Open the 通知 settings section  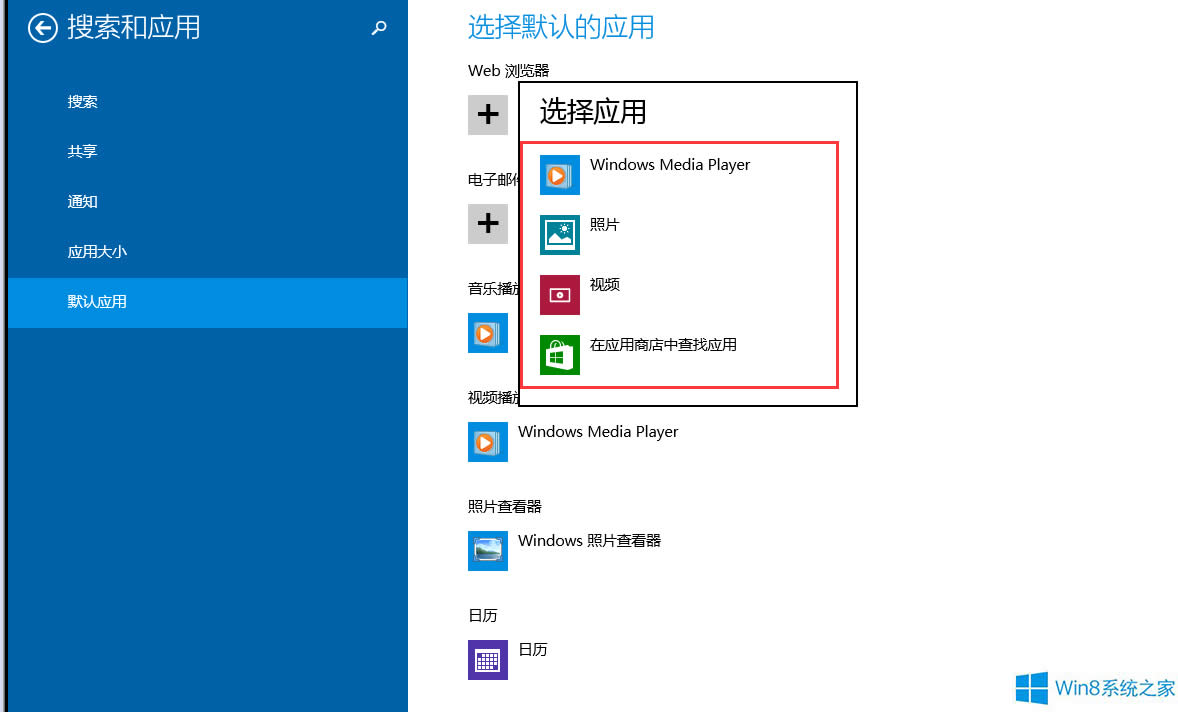pyautogui.click(x=82, y=201)
